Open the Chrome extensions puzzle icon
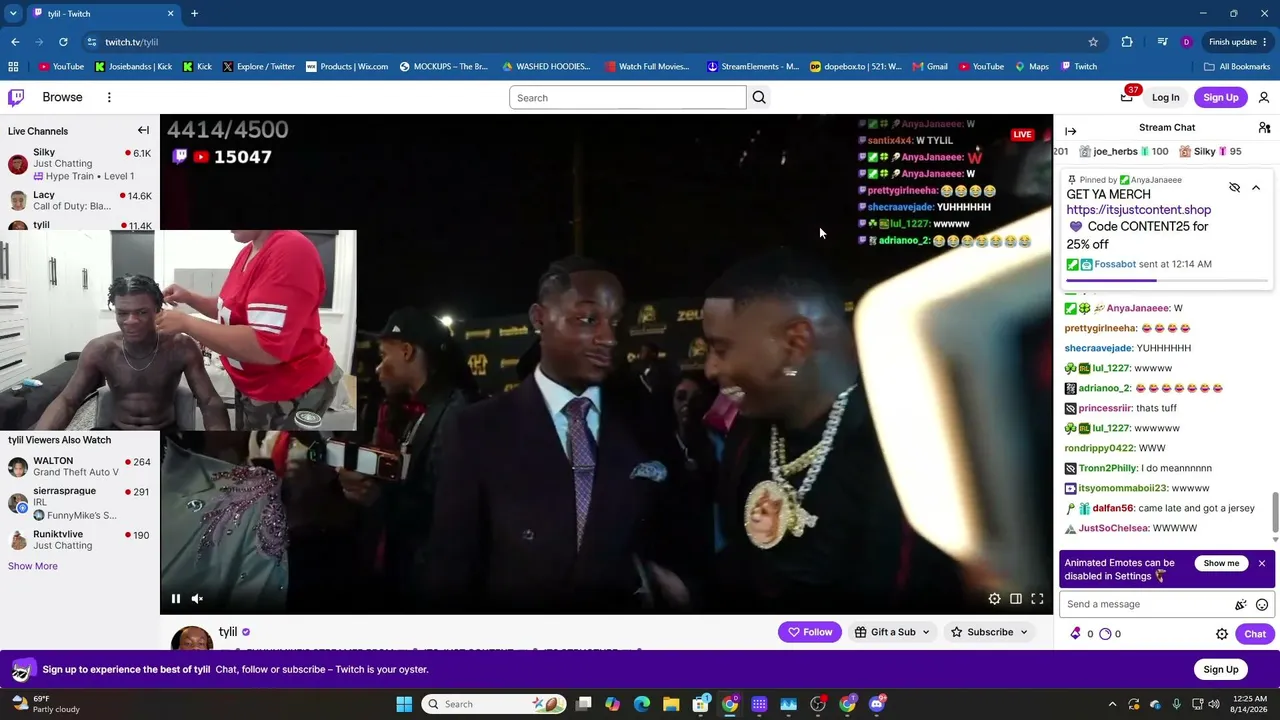The height and width of the screenshot is (720, 1280). [x=1127, y=42]
